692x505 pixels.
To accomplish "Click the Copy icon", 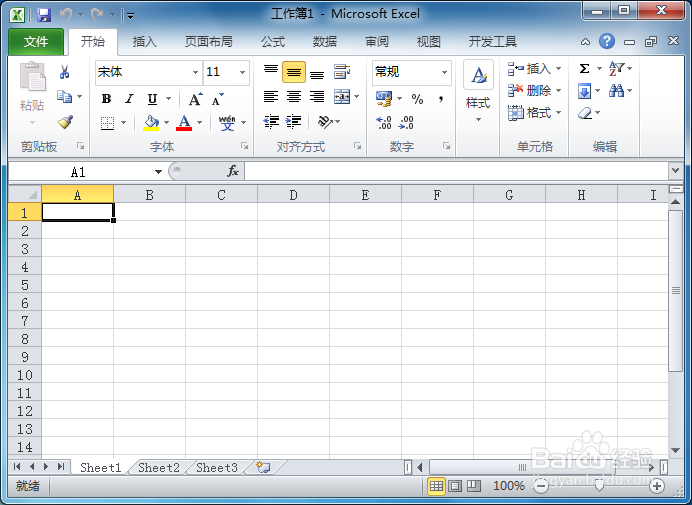I will click(x=64, y=97).
